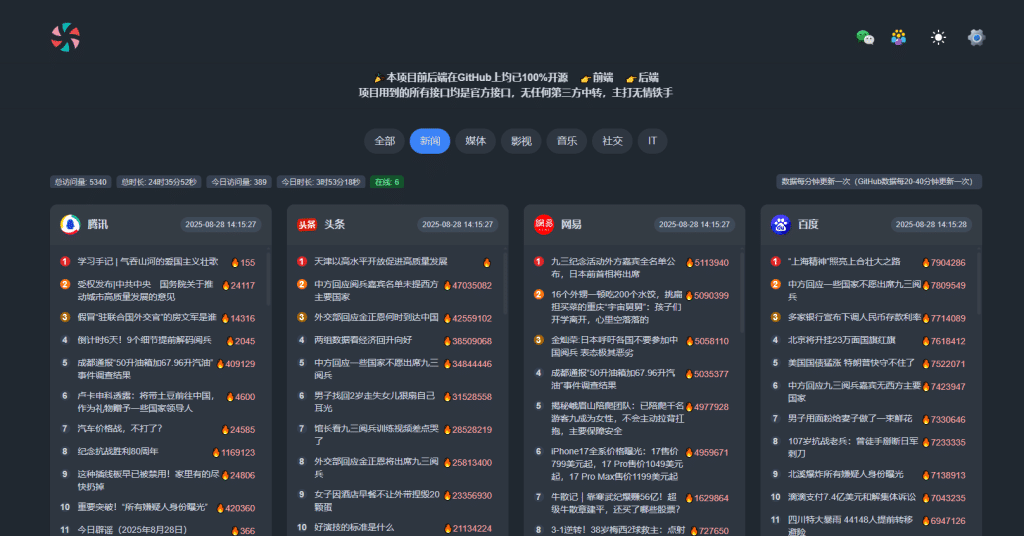Viewport: 1024px width, 536px height.
Task: Click the red 头条 logo
Action: pos(307,225)
